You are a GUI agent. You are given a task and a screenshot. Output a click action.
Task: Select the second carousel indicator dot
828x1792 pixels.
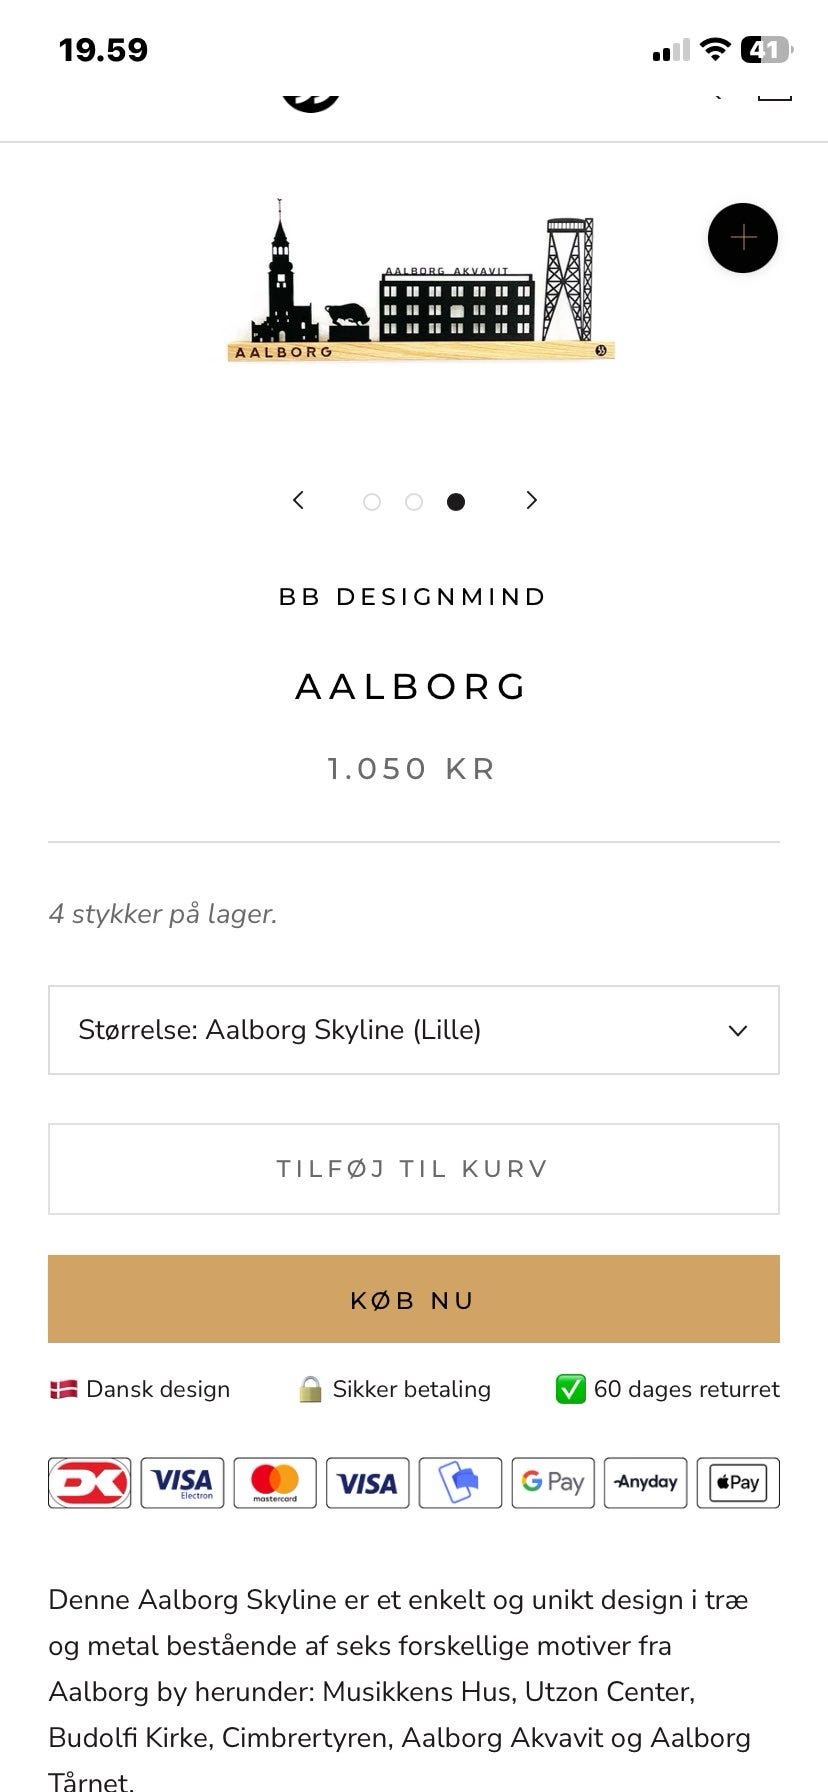(x=414, y=501)
